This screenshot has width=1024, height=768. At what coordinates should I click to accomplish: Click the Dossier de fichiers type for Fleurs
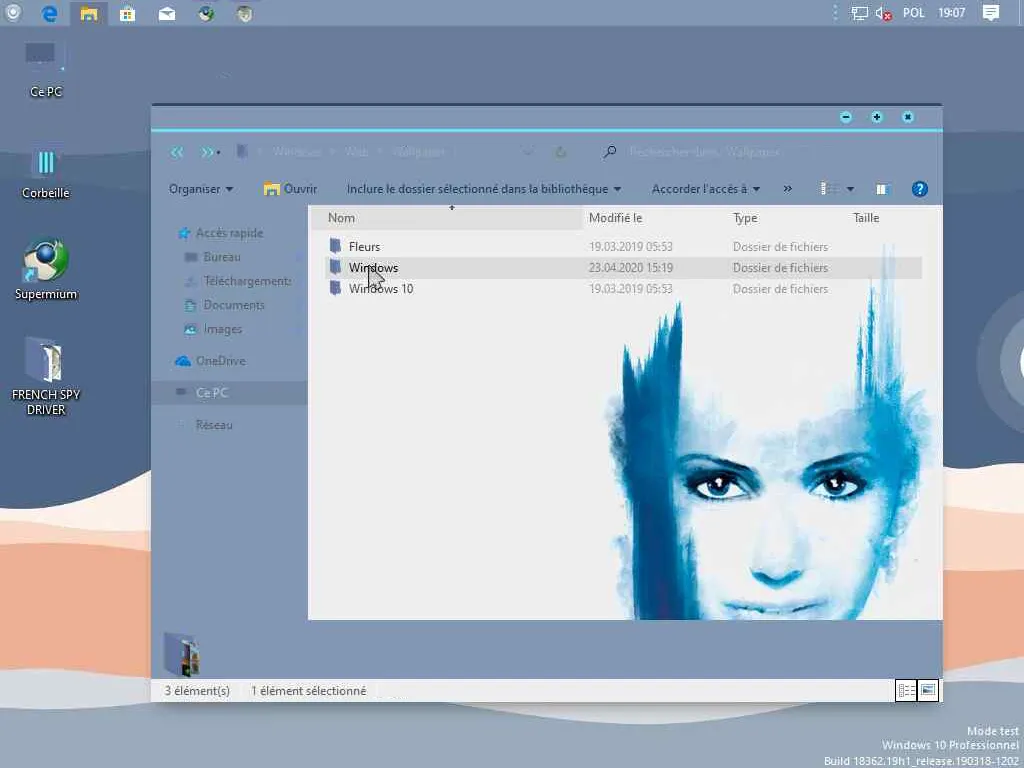click(x=780, y=247)
